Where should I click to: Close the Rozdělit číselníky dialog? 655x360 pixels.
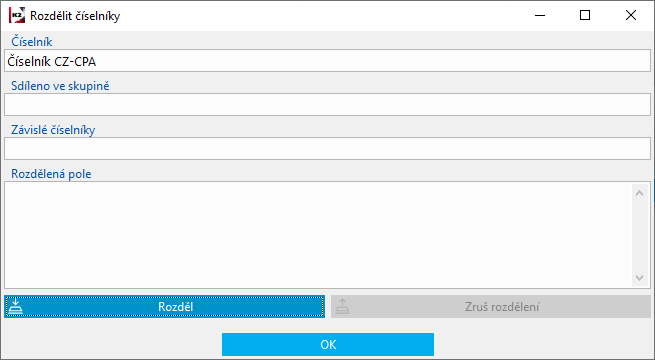631,15
